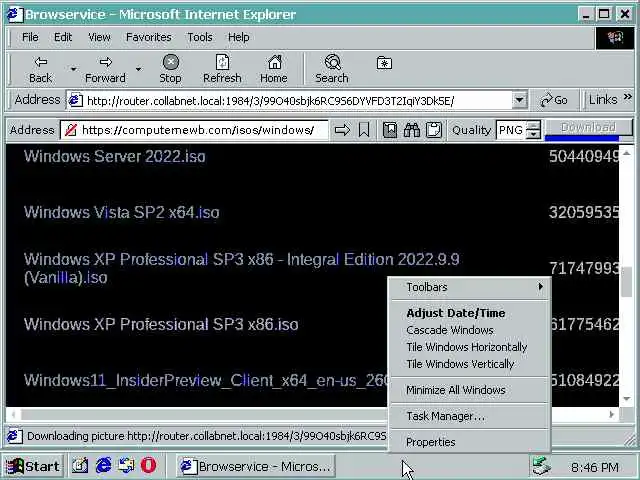640x480 pixels.
Task: Open Windows Vista SP2 x64.iso link
Action: tap(122, 212)
